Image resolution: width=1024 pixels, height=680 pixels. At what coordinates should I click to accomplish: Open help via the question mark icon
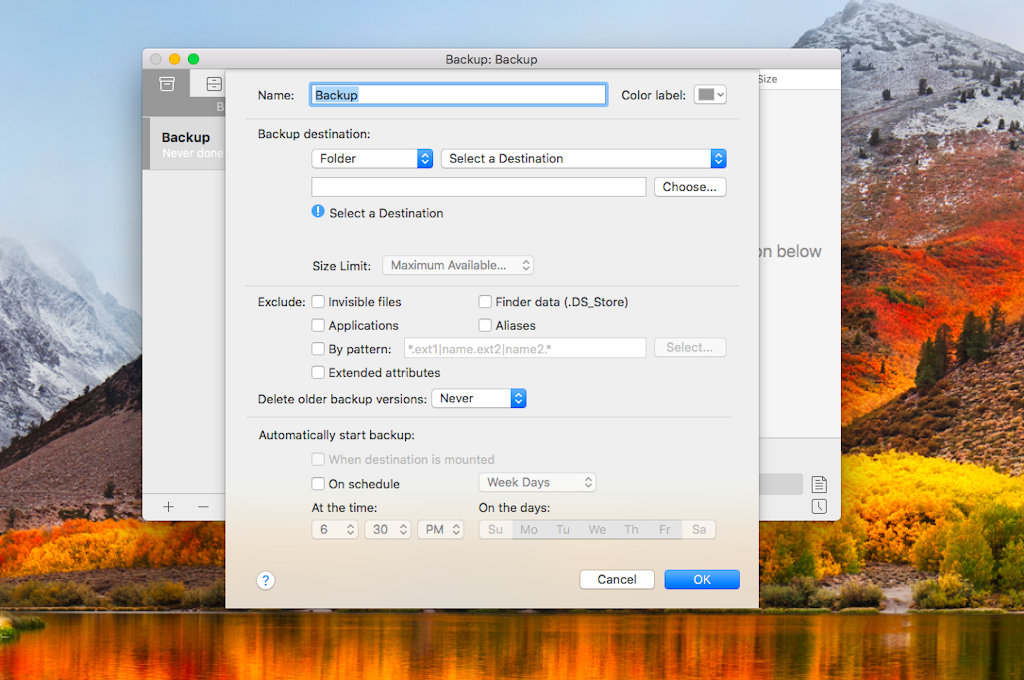click(265, 580)
